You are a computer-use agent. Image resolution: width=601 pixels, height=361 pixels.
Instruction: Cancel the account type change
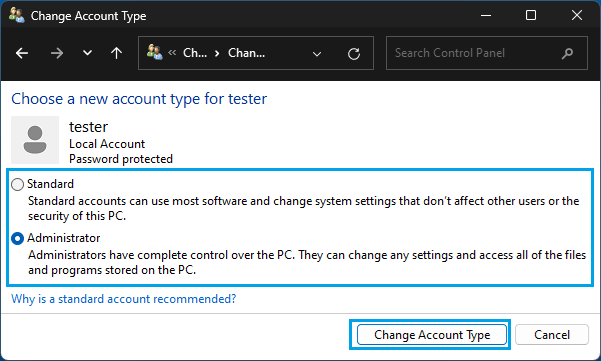pos(552,335)
